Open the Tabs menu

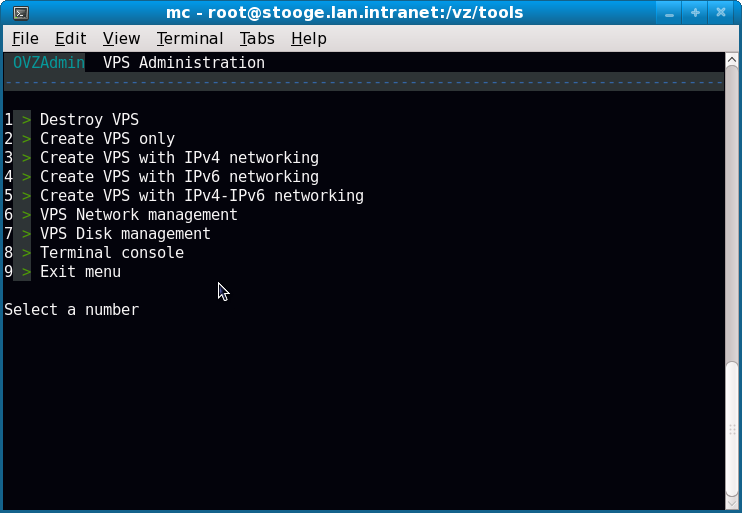[x=257, y=38]
